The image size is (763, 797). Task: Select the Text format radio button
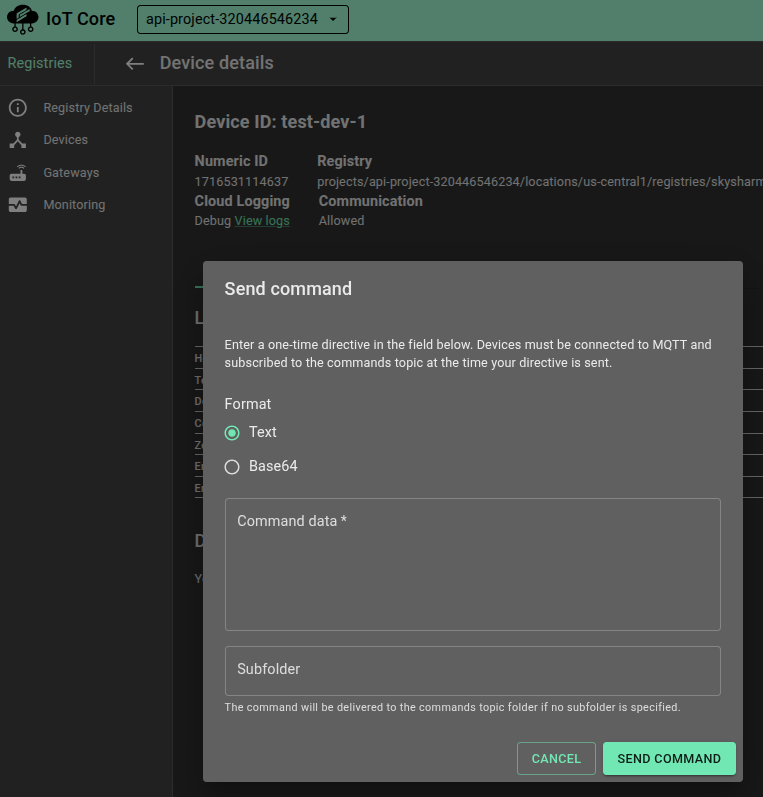coord(232,433)
